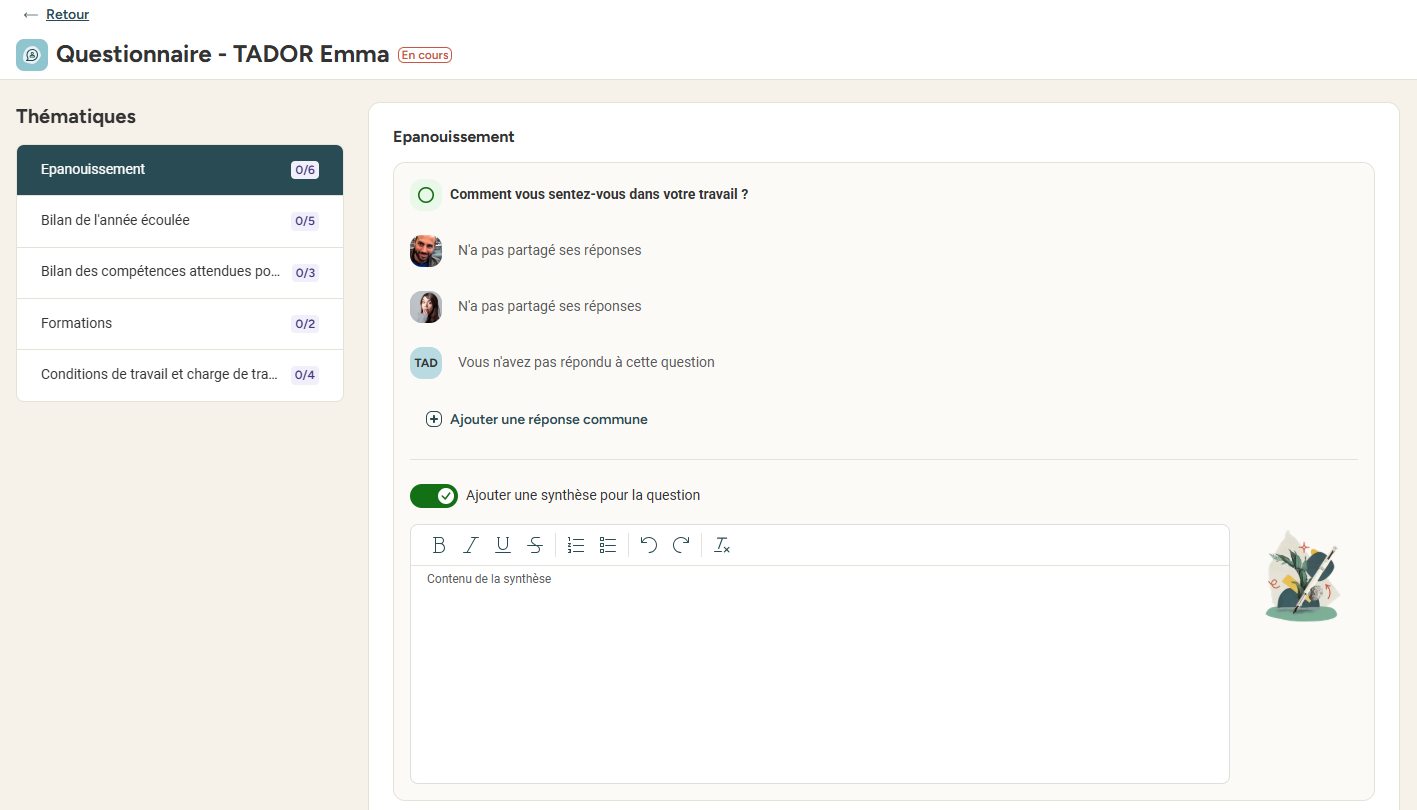The image size is (1417, 810).
Task: Insert a bulleted list
Action: 608,545
